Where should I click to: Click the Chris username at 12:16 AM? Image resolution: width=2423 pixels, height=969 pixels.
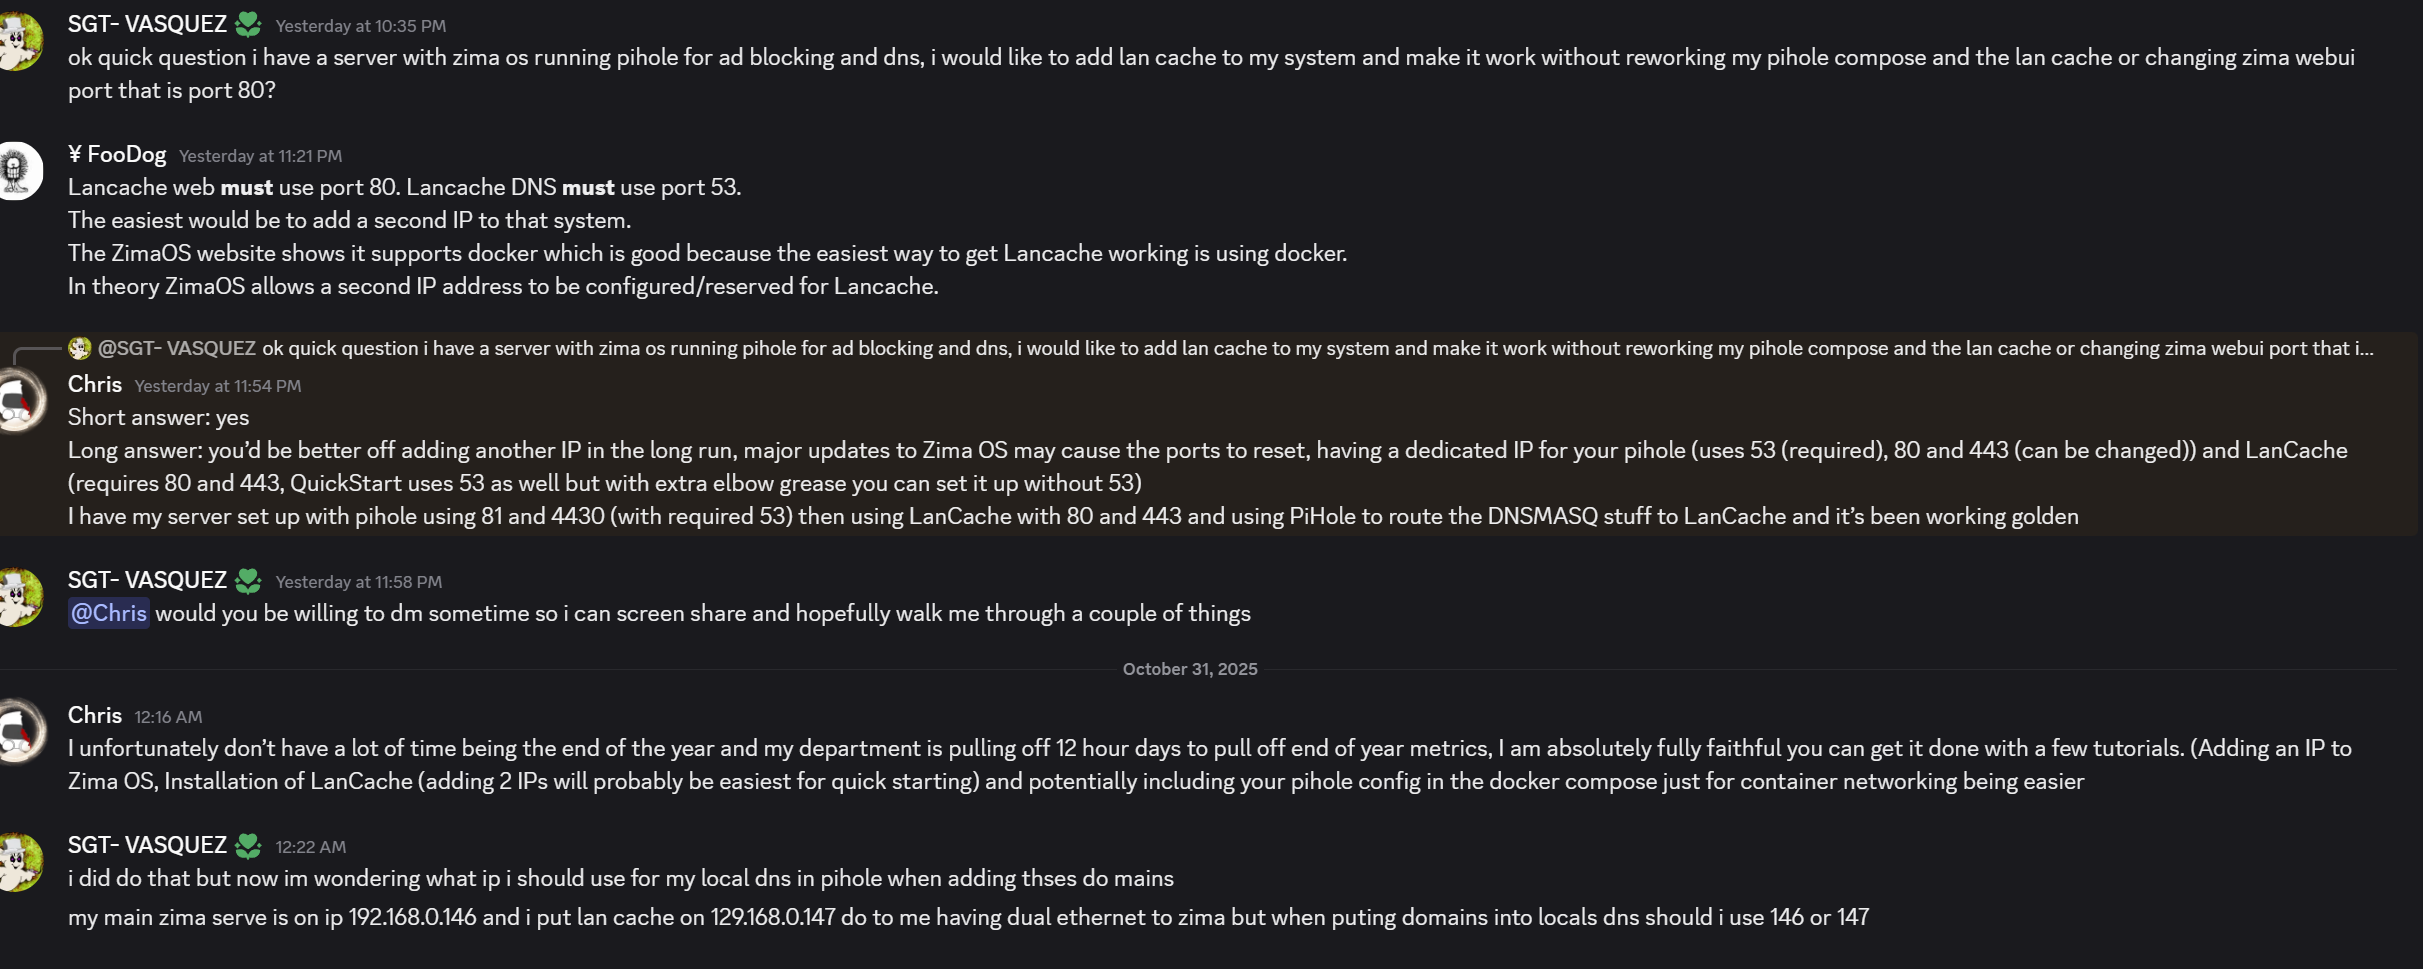[x=95, y=715]
